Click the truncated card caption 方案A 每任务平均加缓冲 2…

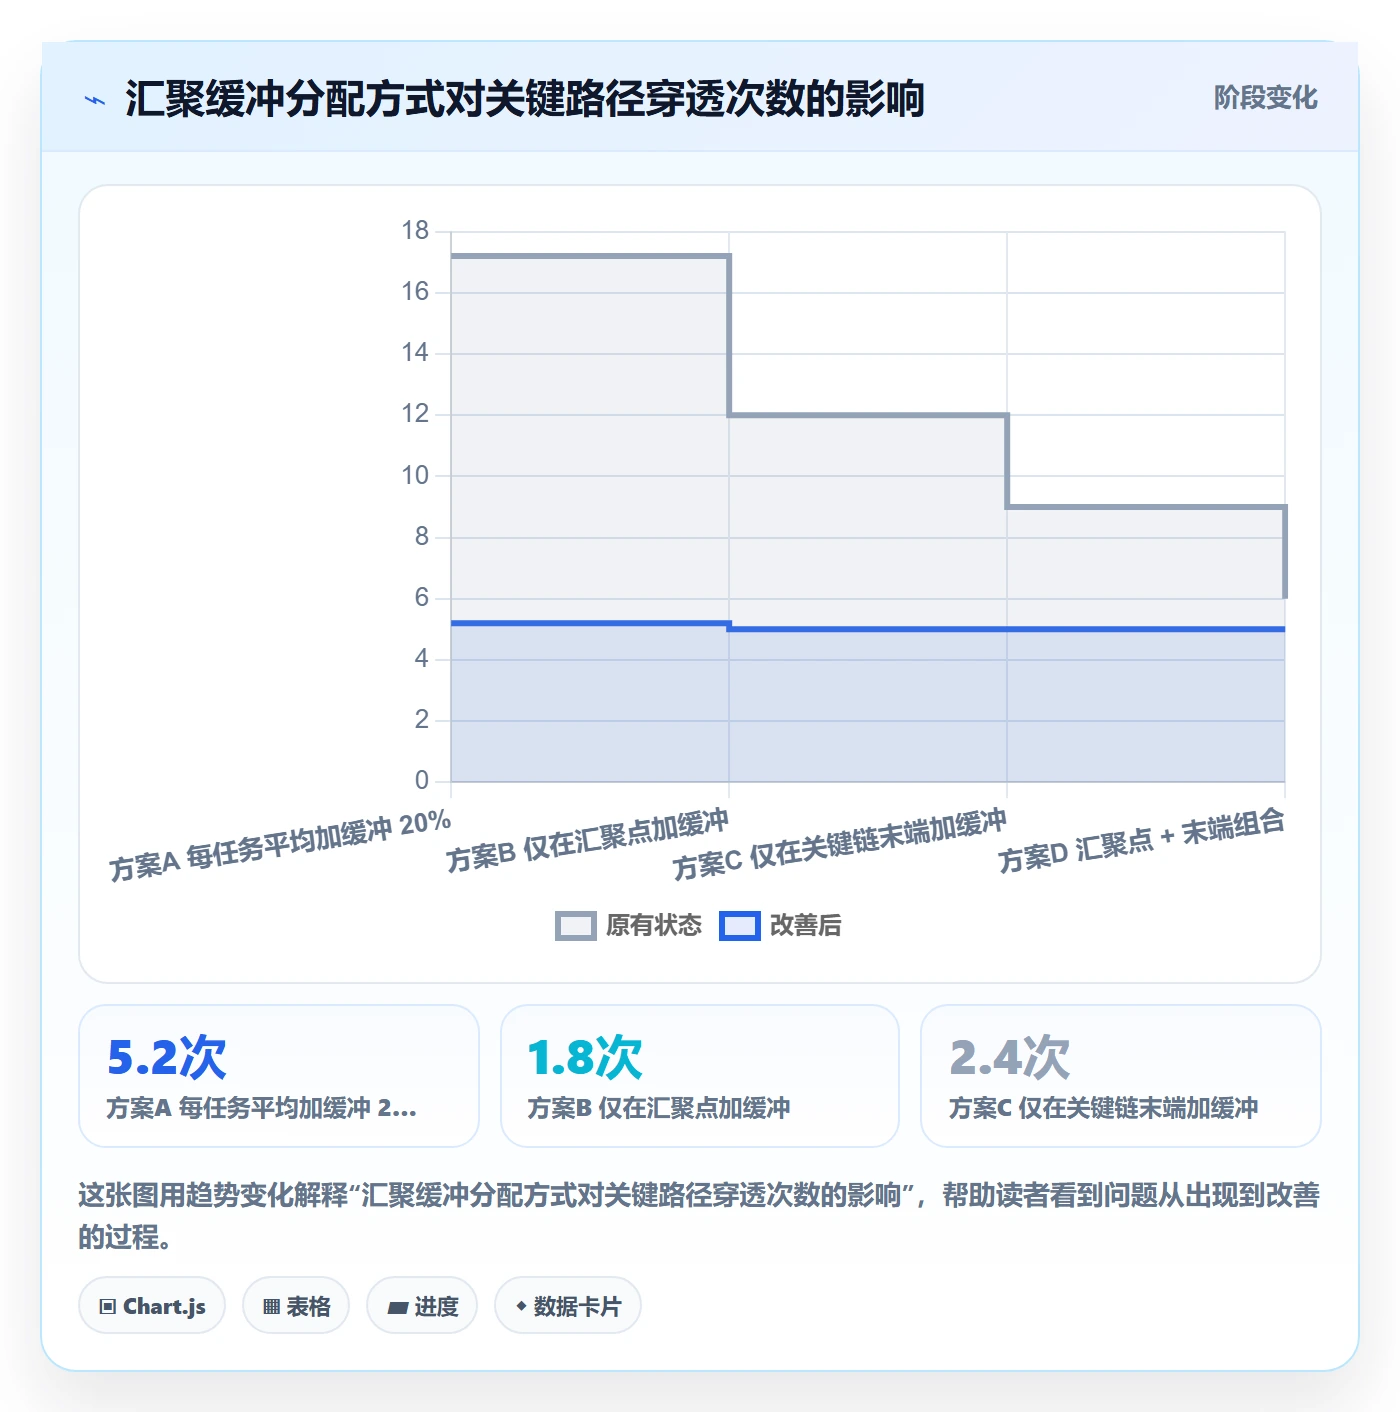[262, 1108]
